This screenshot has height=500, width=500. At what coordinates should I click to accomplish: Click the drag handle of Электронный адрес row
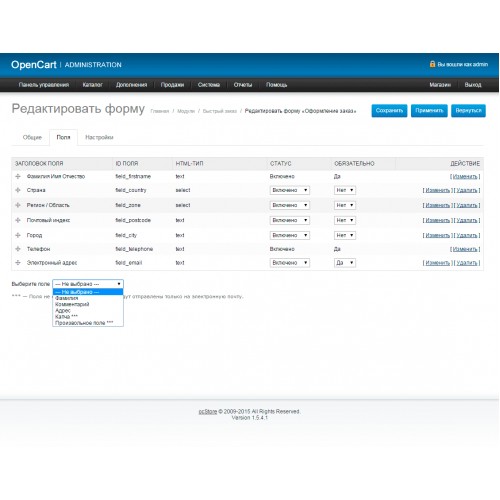click(x=18, y=262)
